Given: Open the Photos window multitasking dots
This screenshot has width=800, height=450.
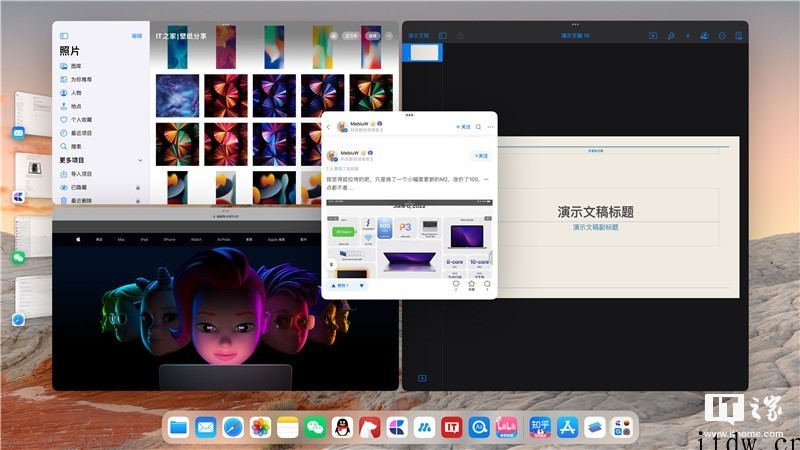Looking at the screenshot, I should [226, 24].
